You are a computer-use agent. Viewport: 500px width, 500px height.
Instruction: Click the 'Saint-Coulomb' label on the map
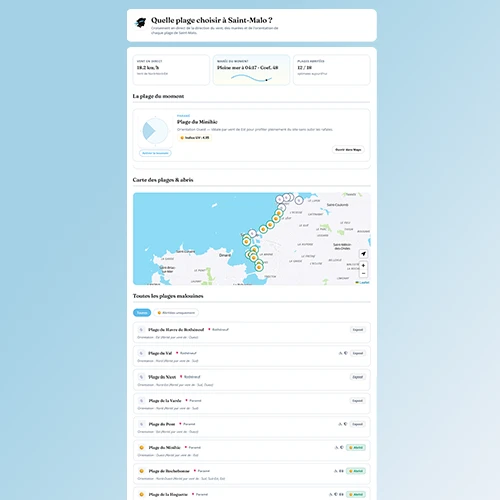(337, 205)
